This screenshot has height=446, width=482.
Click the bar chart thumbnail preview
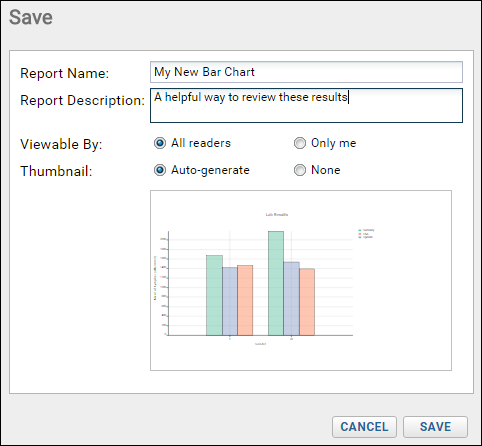301,280
